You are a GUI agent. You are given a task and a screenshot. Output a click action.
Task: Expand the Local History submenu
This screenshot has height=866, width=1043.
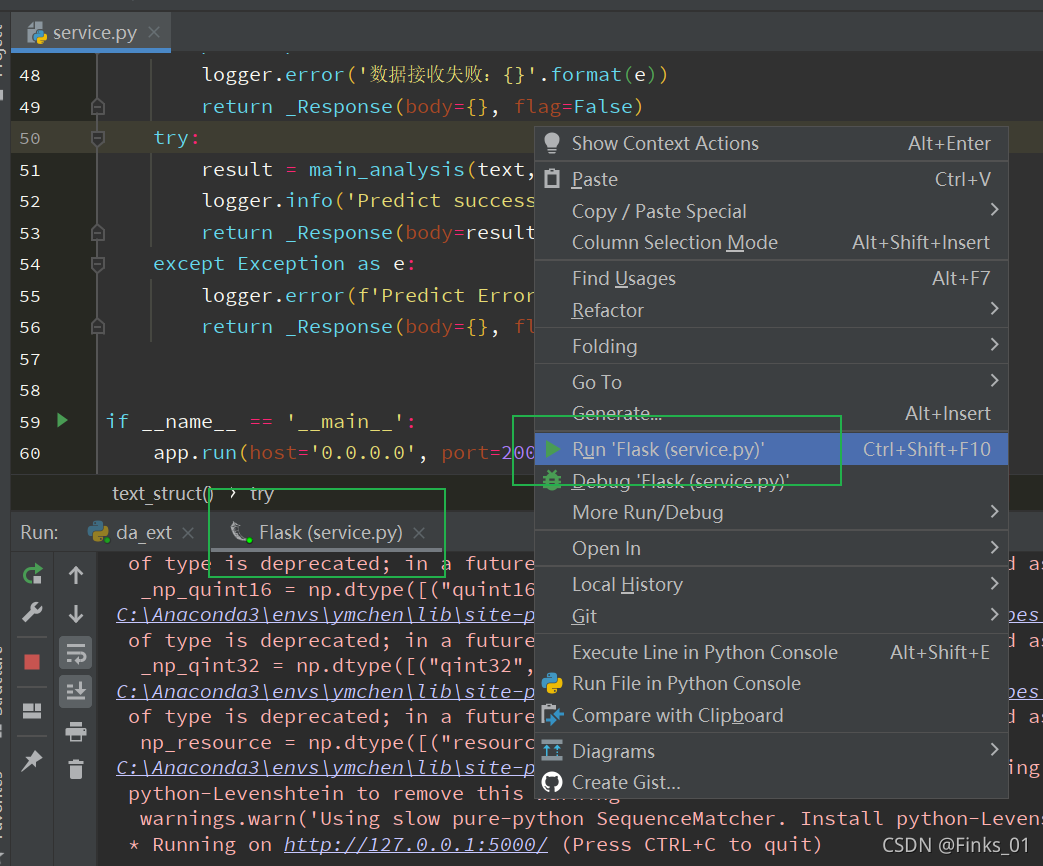[772, 585]
